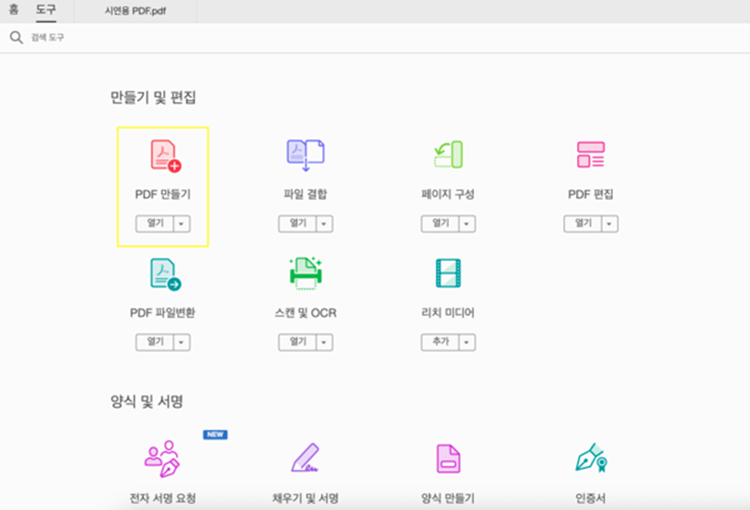
Task: Click 추가 button under 리치 미디어
Action: 440,342
